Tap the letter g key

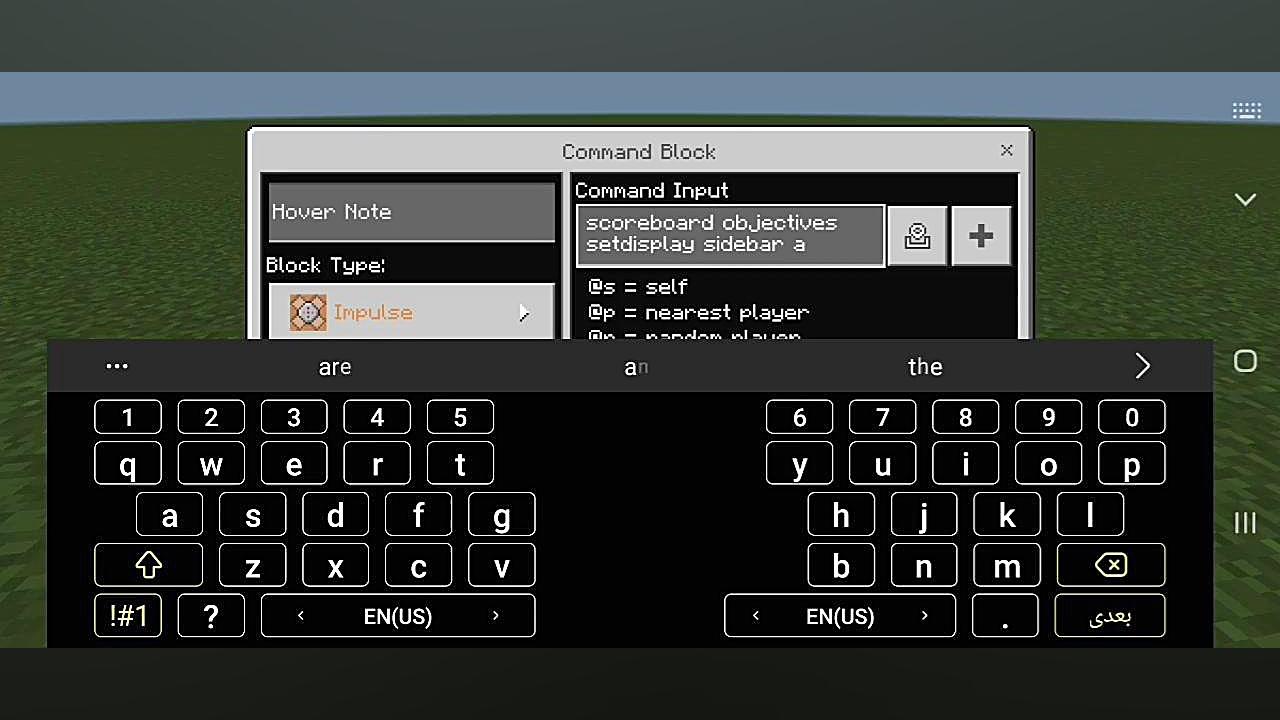(501, 515)
